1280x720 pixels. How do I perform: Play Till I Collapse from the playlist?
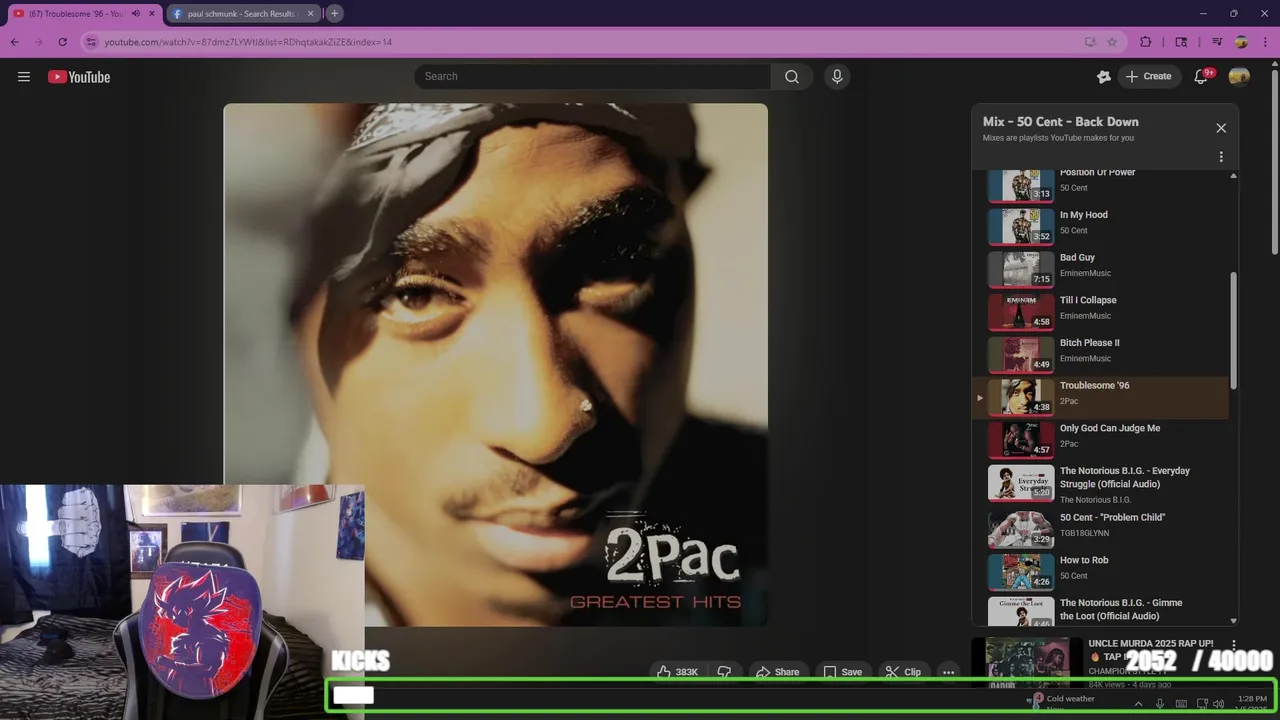[x=1100, y=310]
